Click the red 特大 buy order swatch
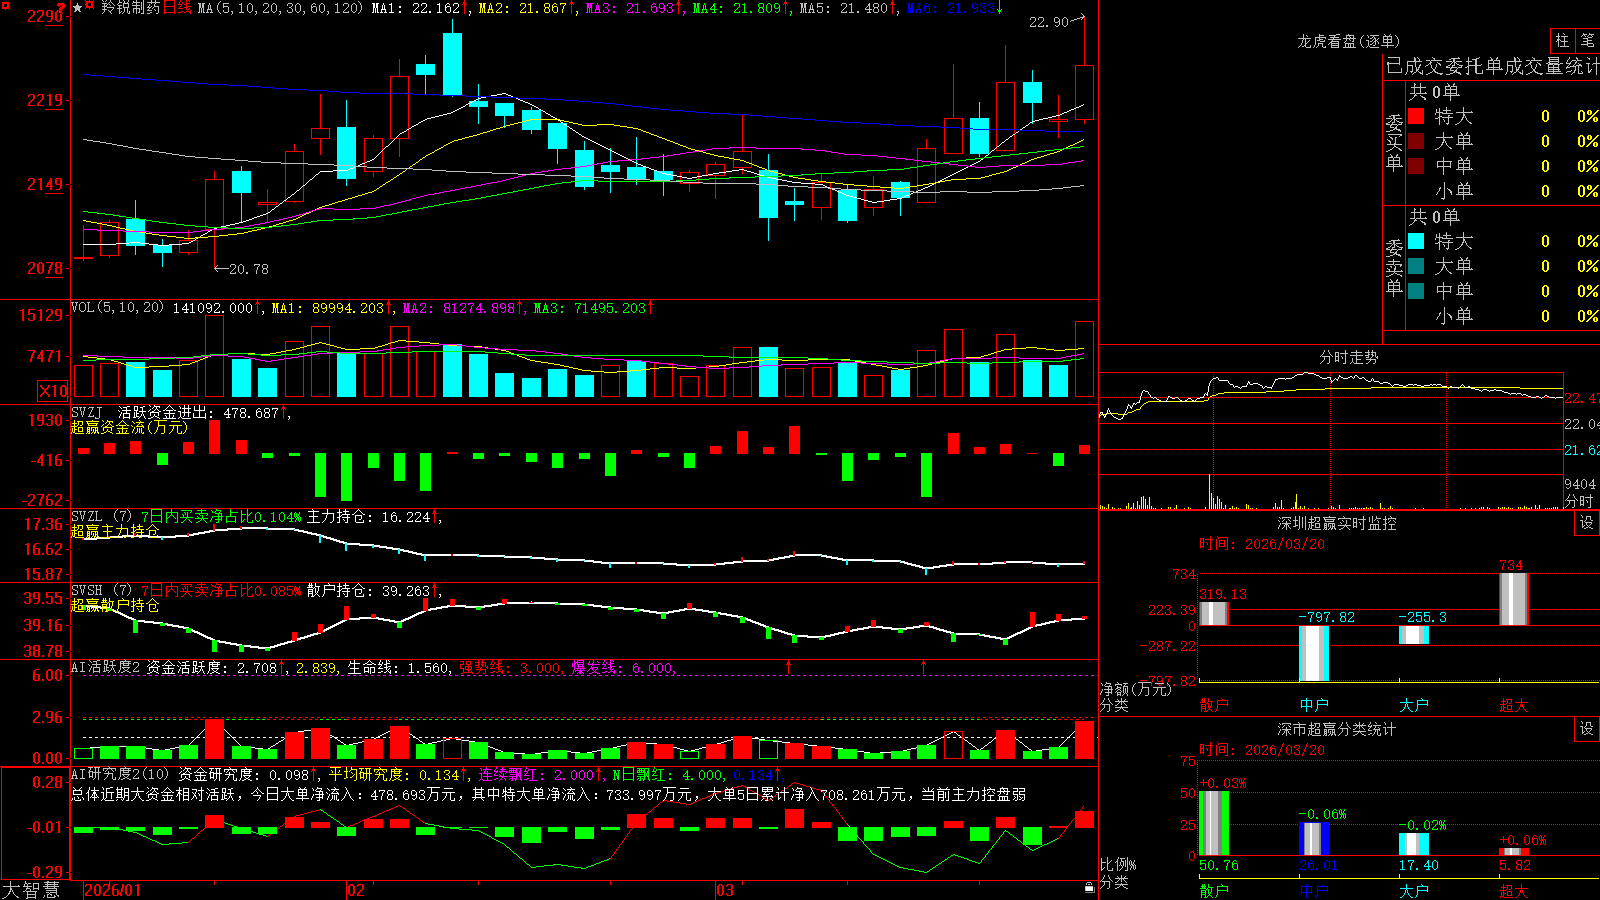This screenshot has width=1600, height=900. point(1416,116)
